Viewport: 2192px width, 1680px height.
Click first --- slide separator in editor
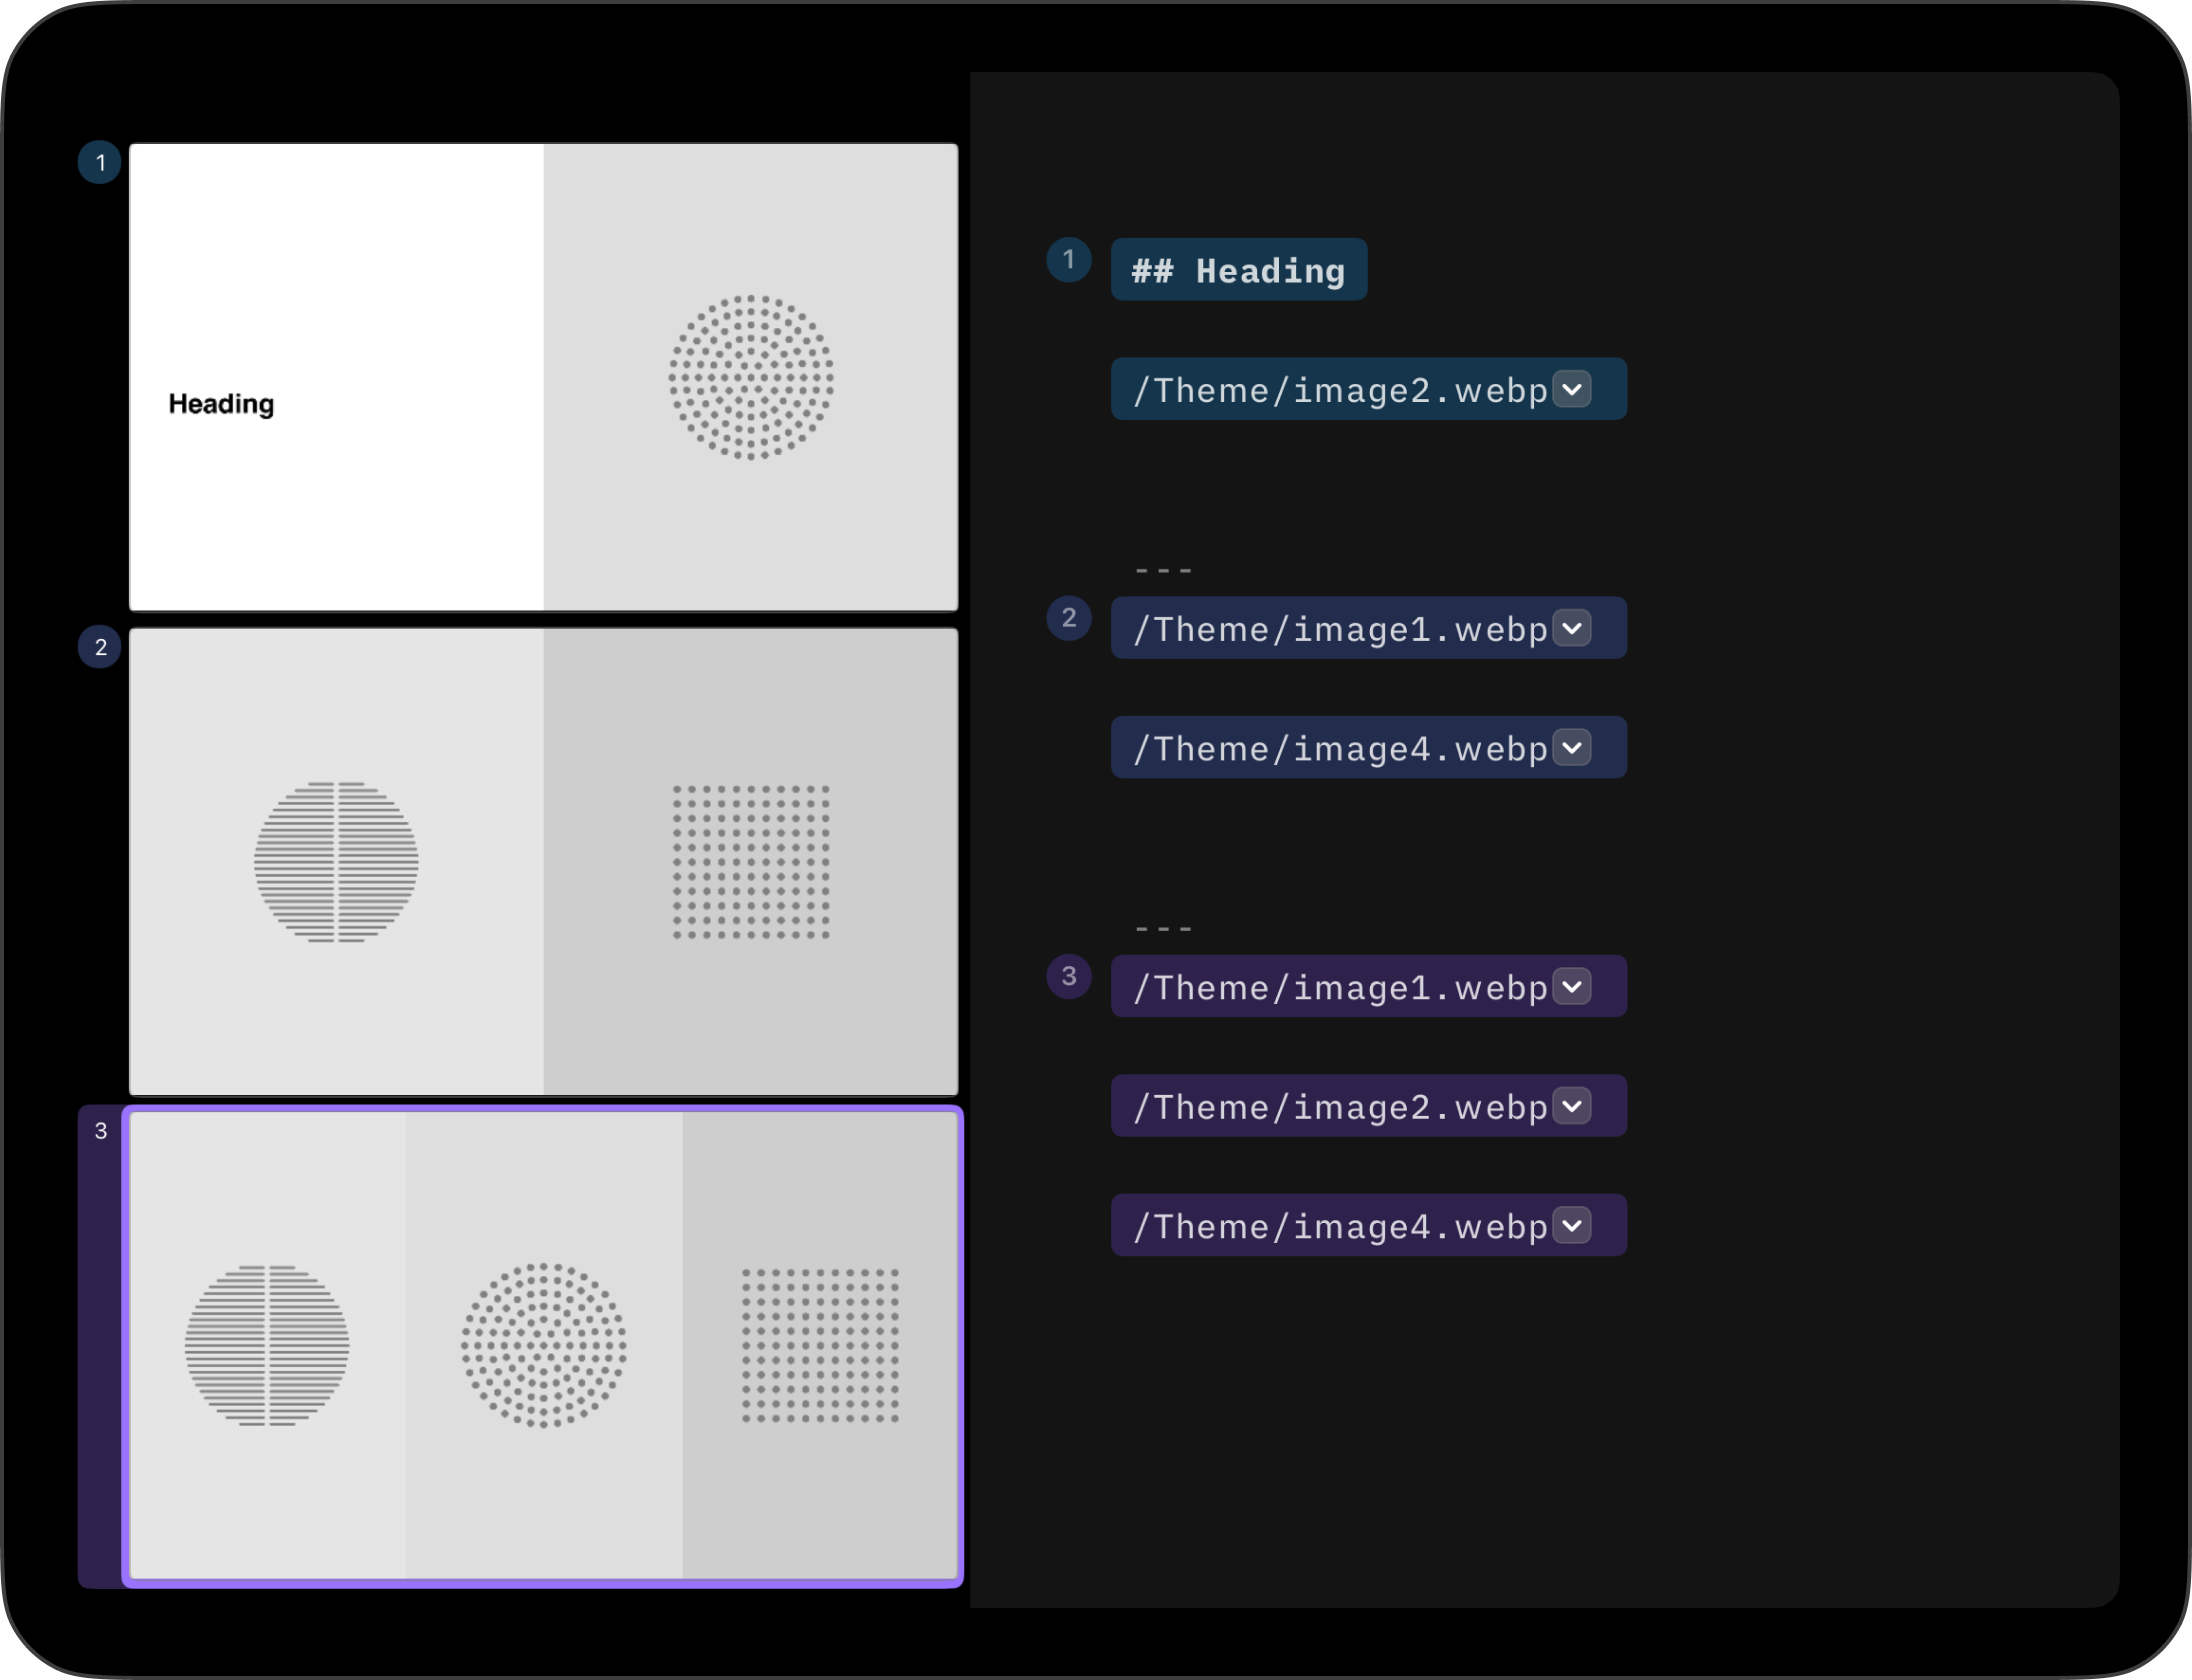click(x=1163, y=571)
